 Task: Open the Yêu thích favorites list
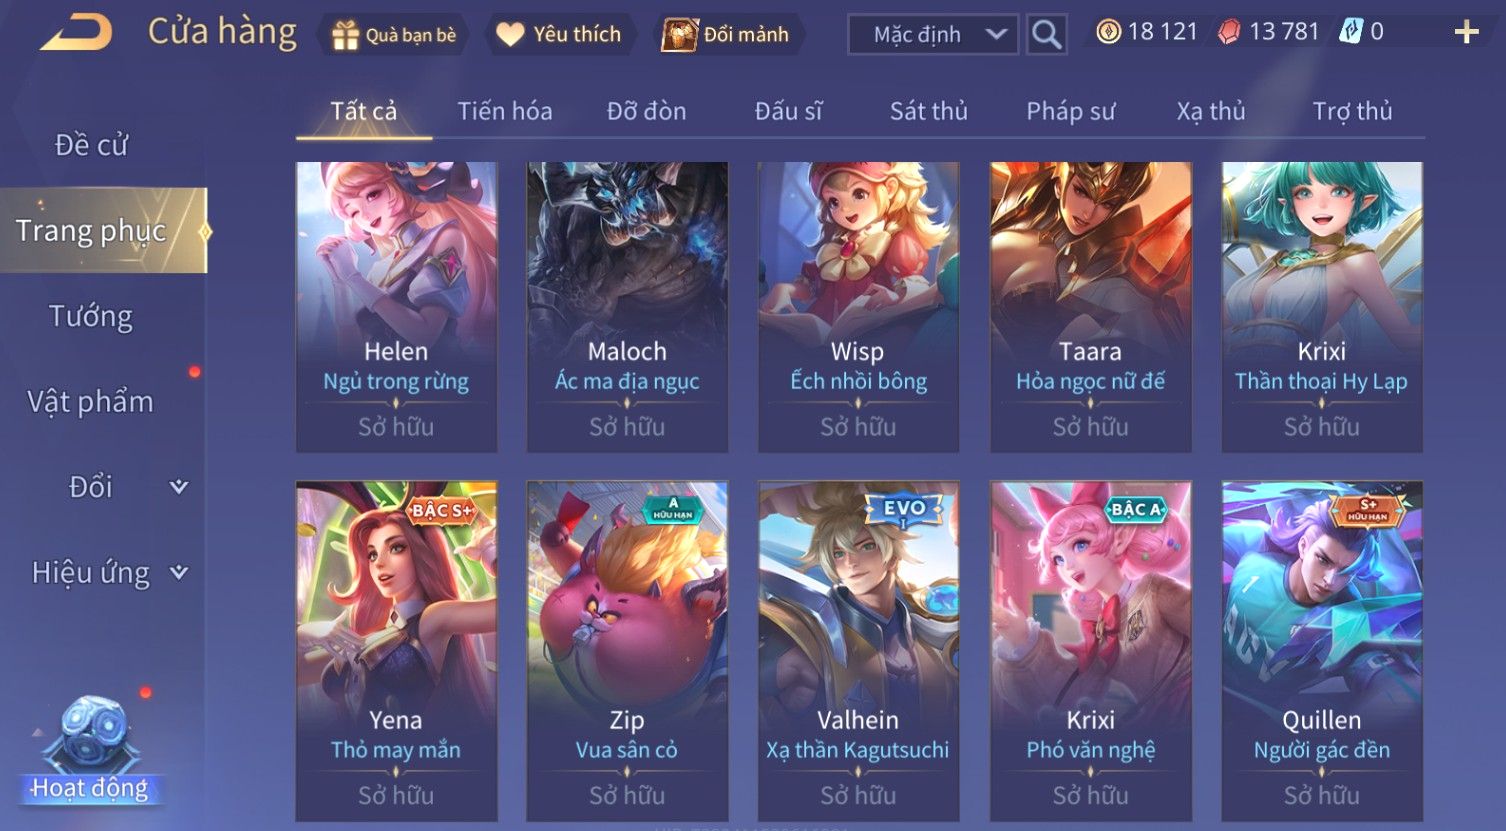pos(559,34)
